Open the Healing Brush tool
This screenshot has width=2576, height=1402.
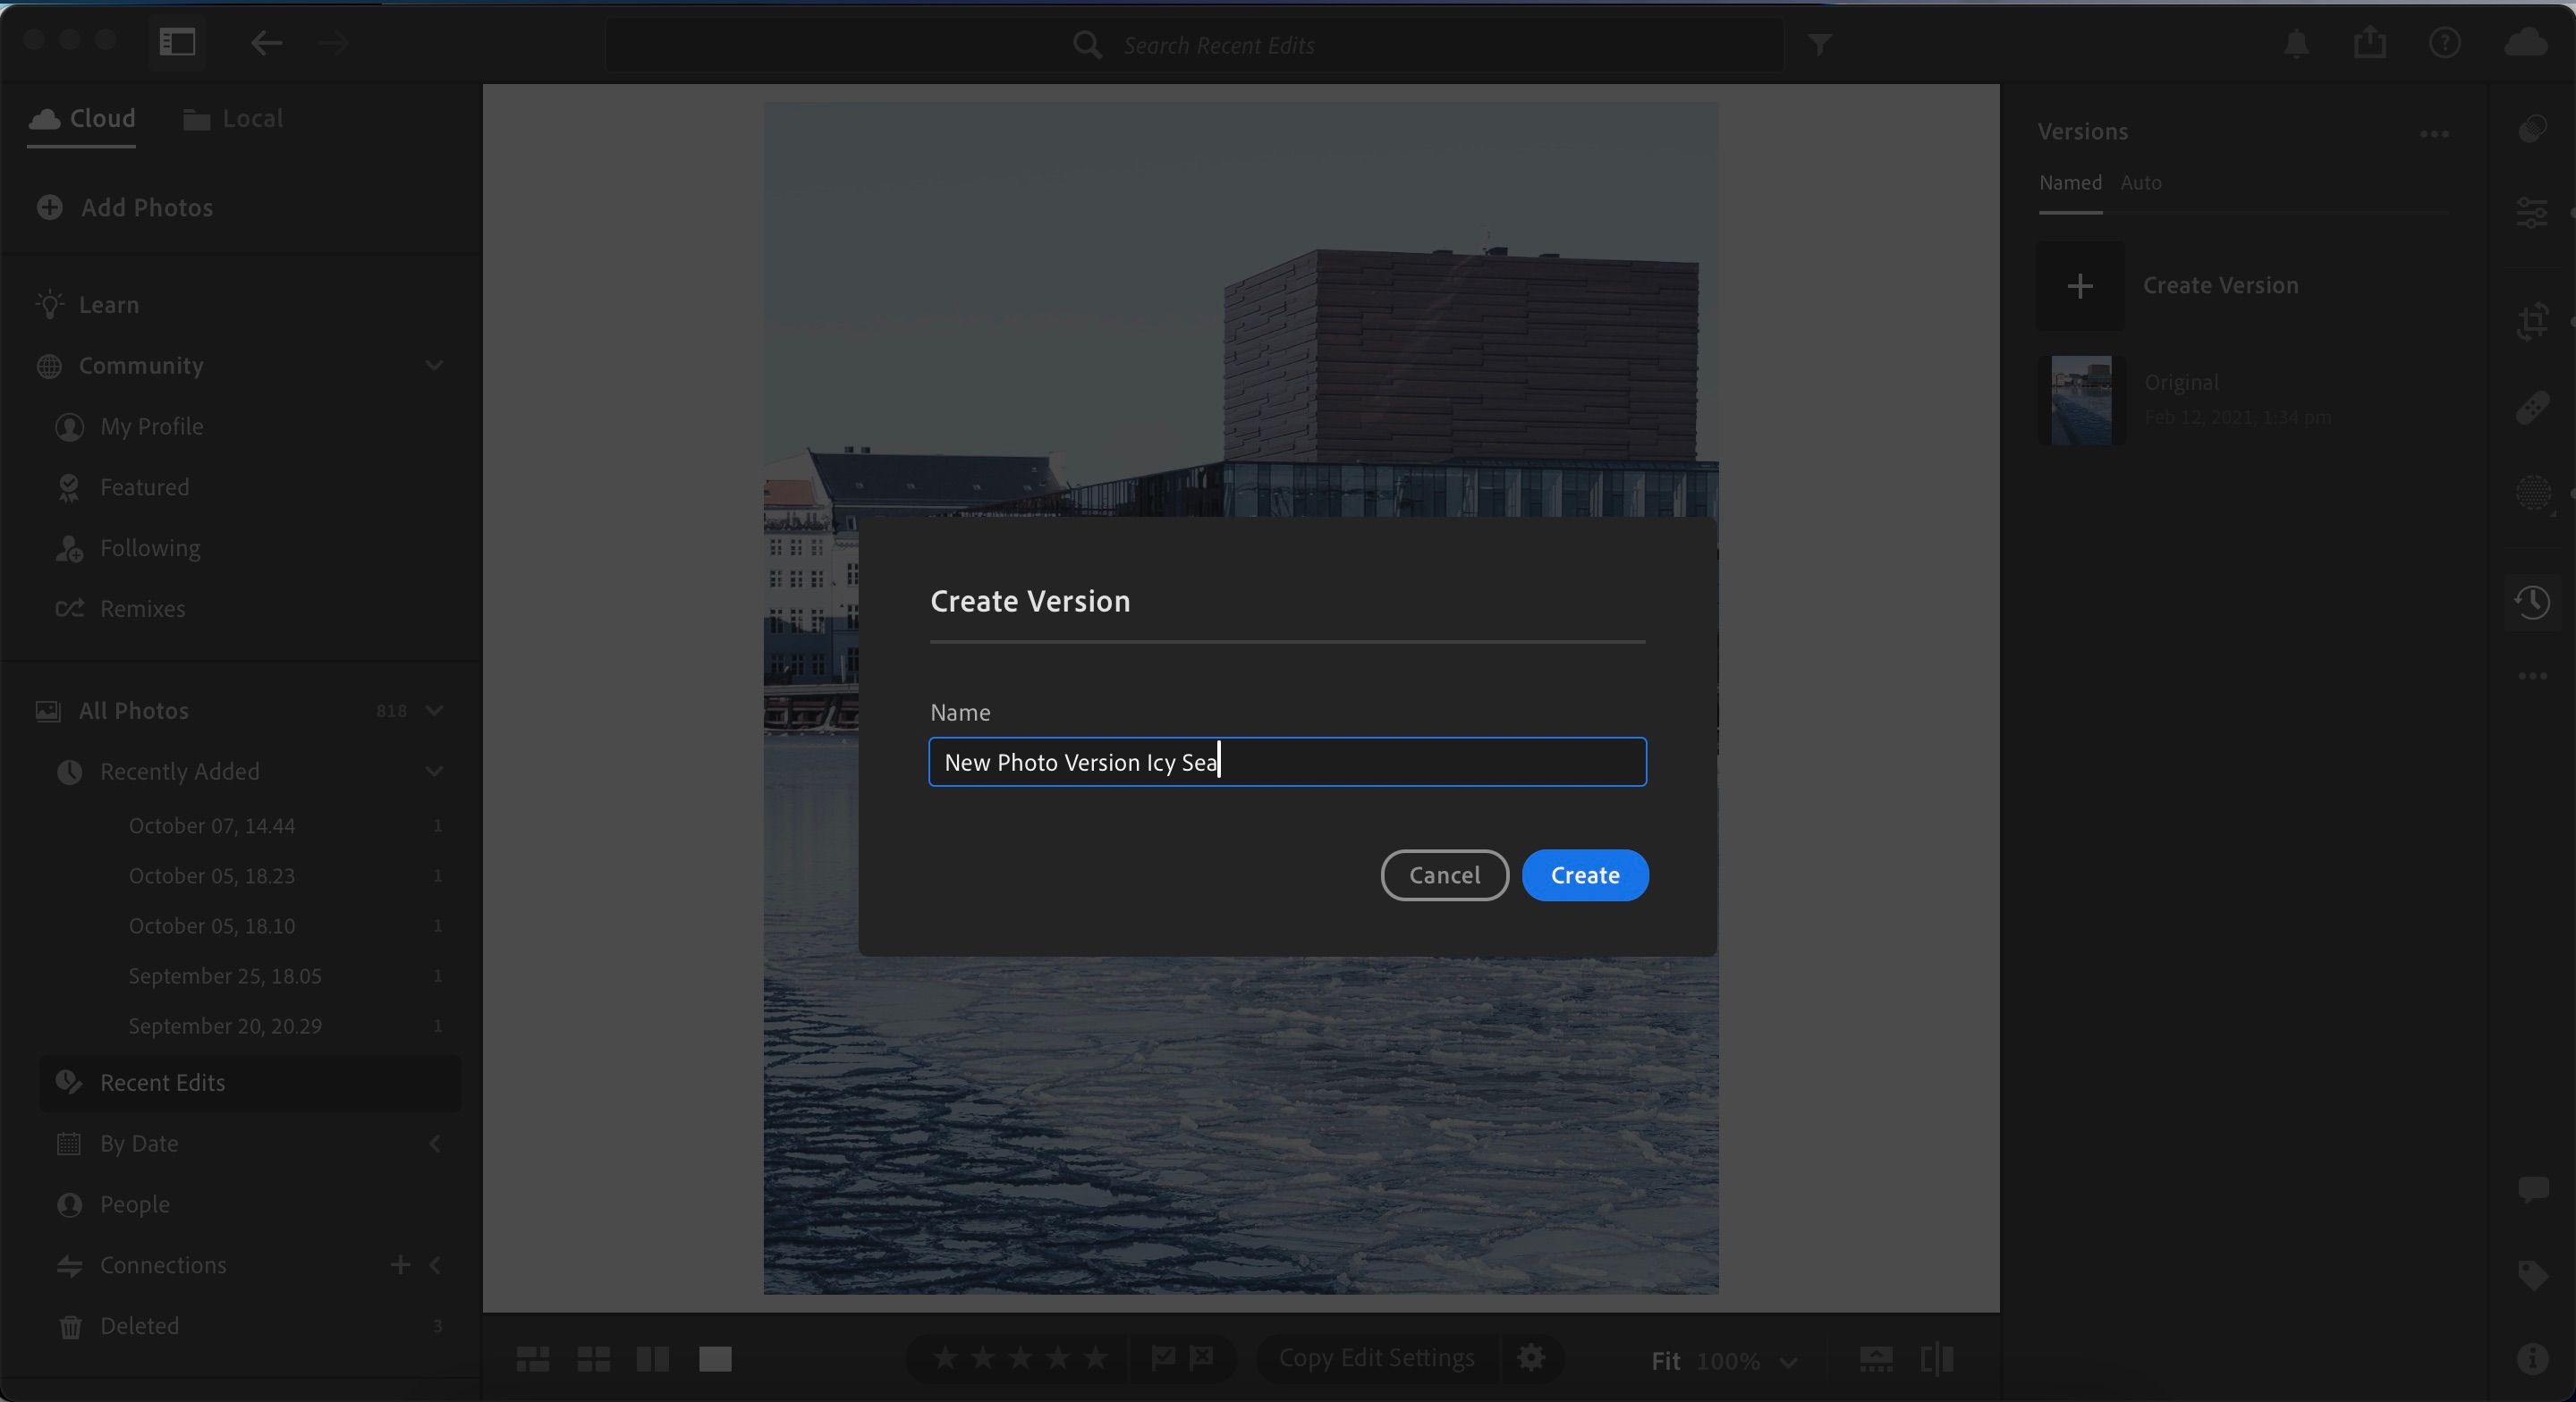point(2533,407)
